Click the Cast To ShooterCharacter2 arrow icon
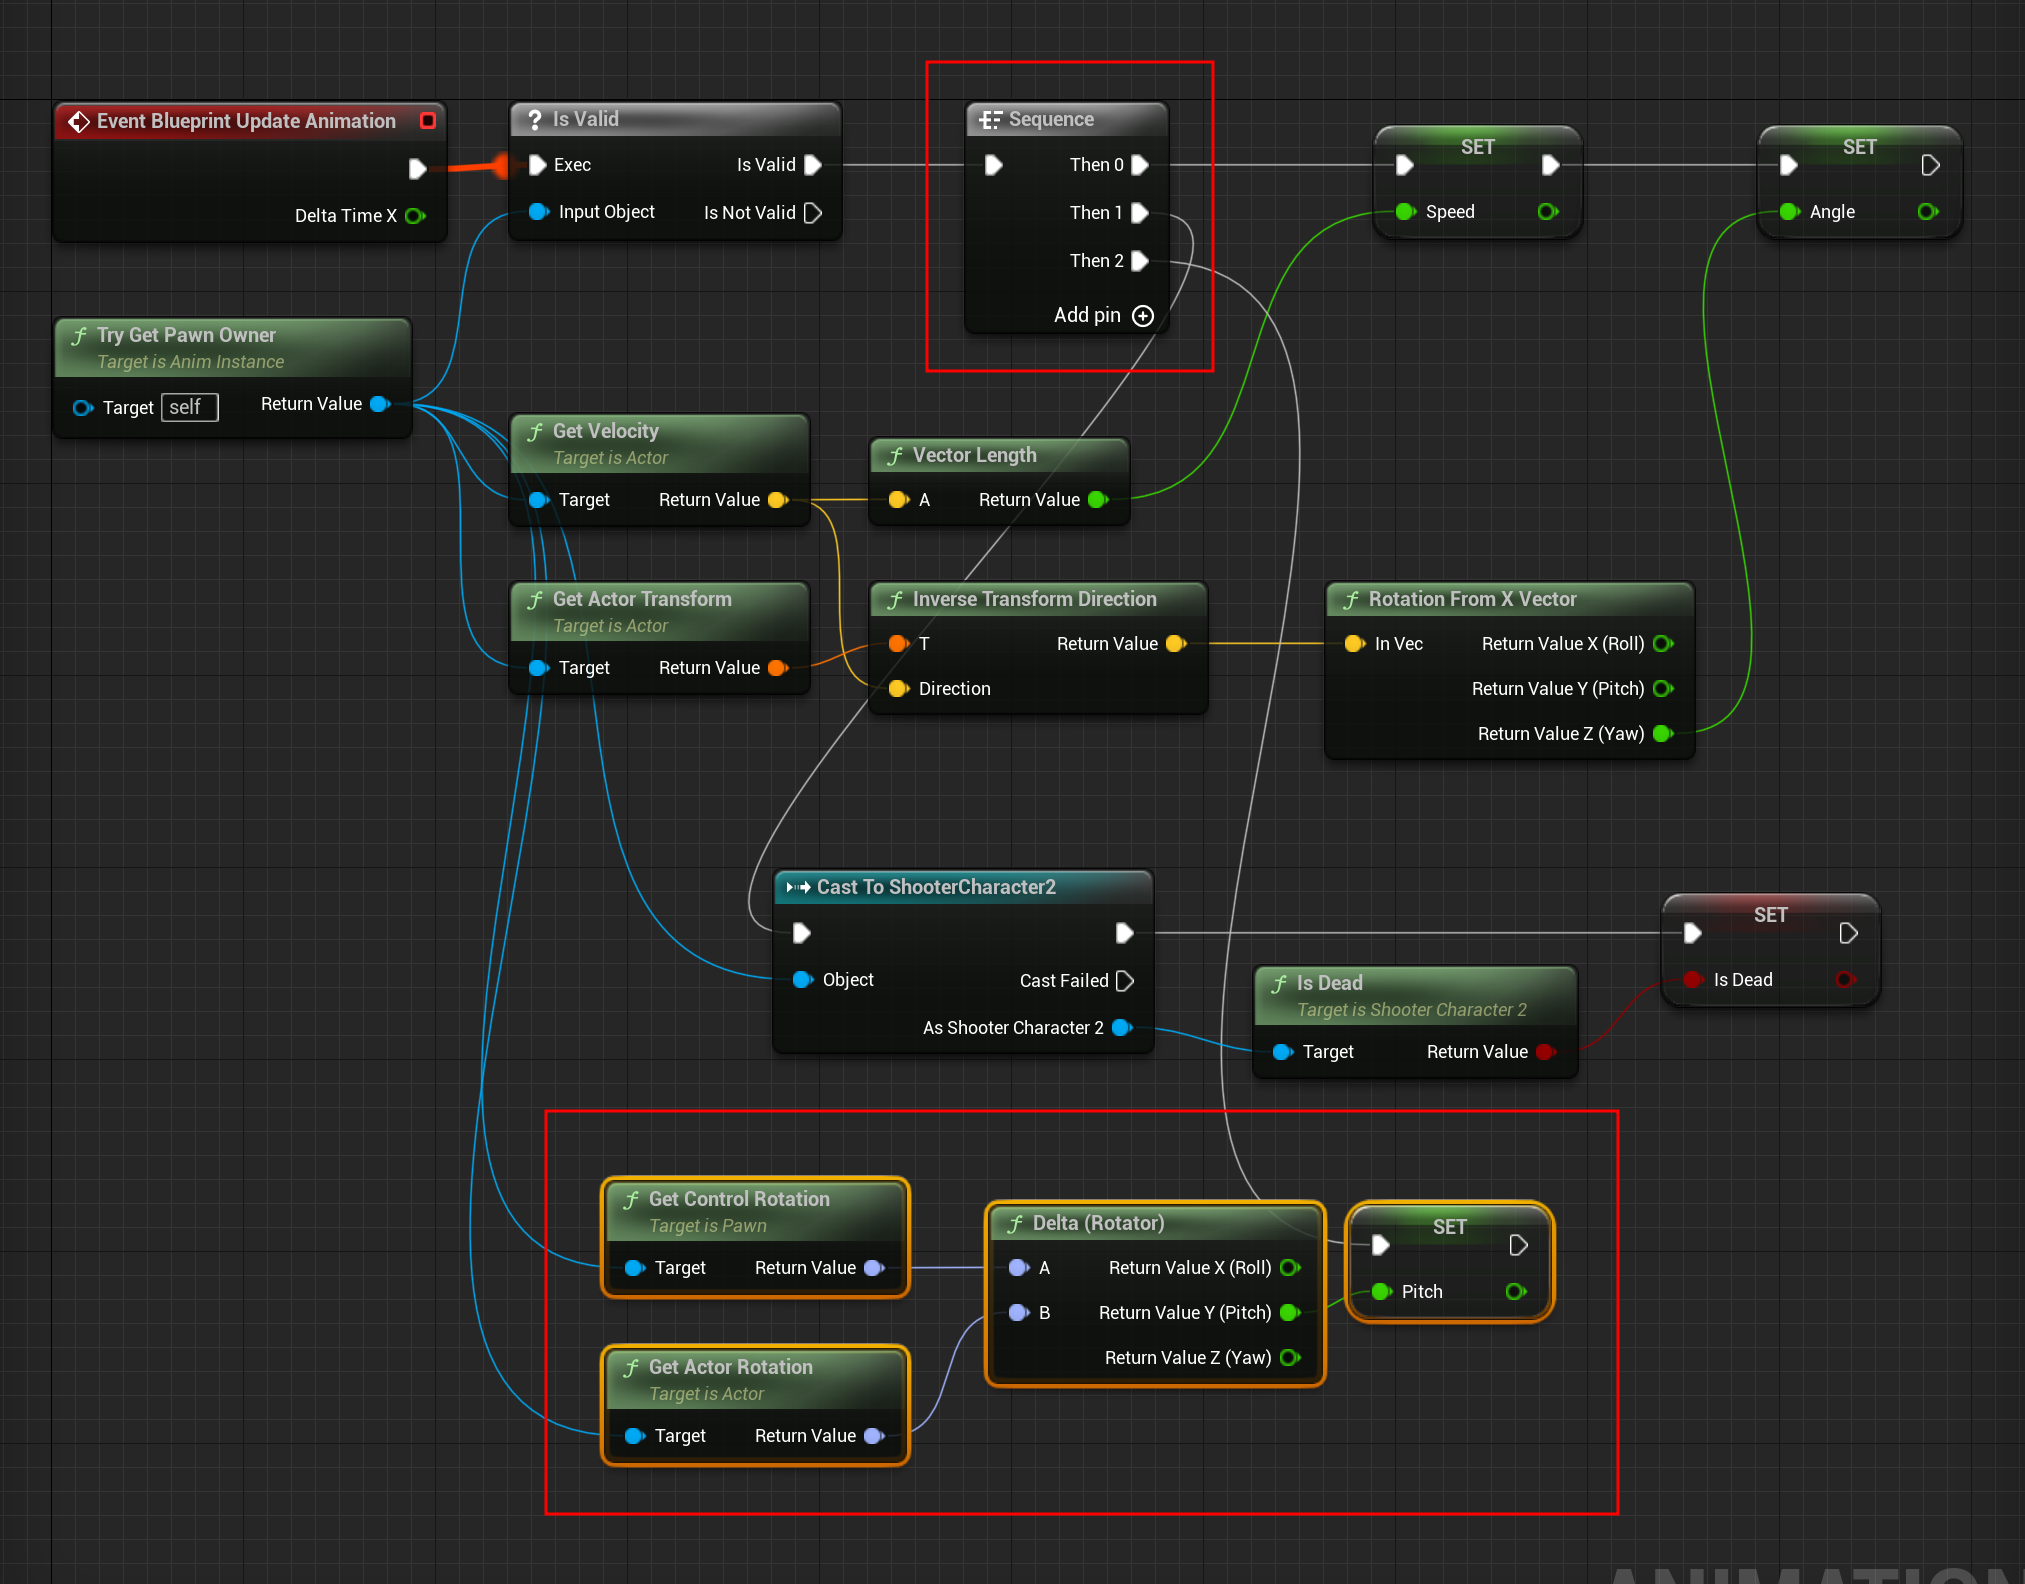The image size is (2025, 1584). [798, 887]
